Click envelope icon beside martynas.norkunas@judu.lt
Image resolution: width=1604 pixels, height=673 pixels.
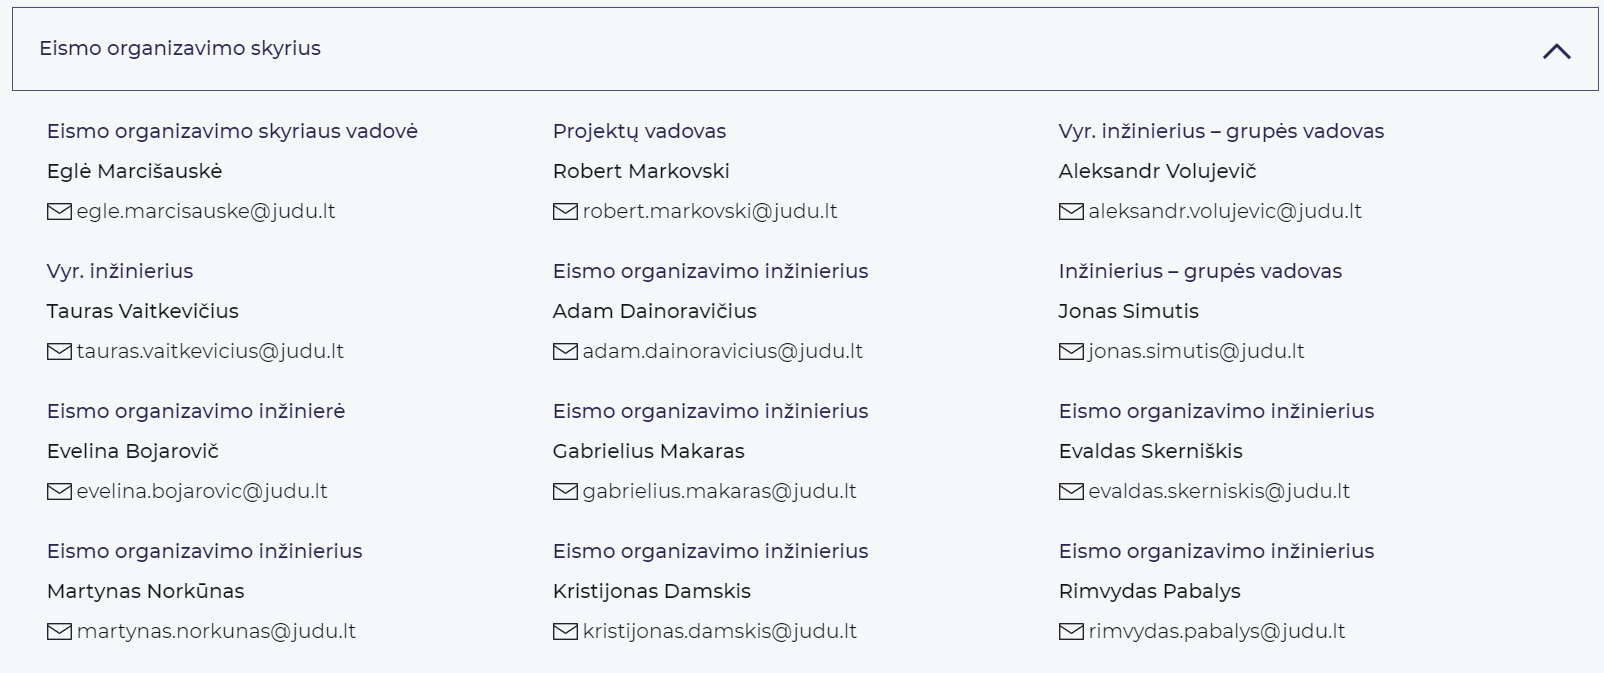coord(59,632)
